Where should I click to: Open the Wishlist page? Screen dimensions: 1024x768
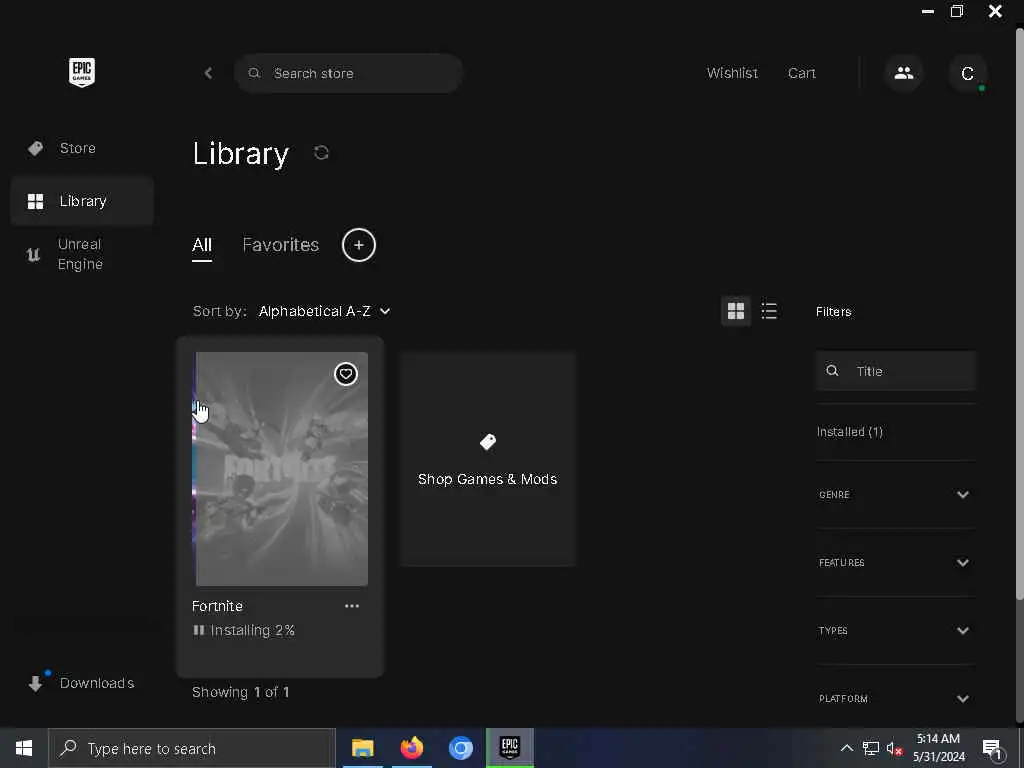pos(732,73)
